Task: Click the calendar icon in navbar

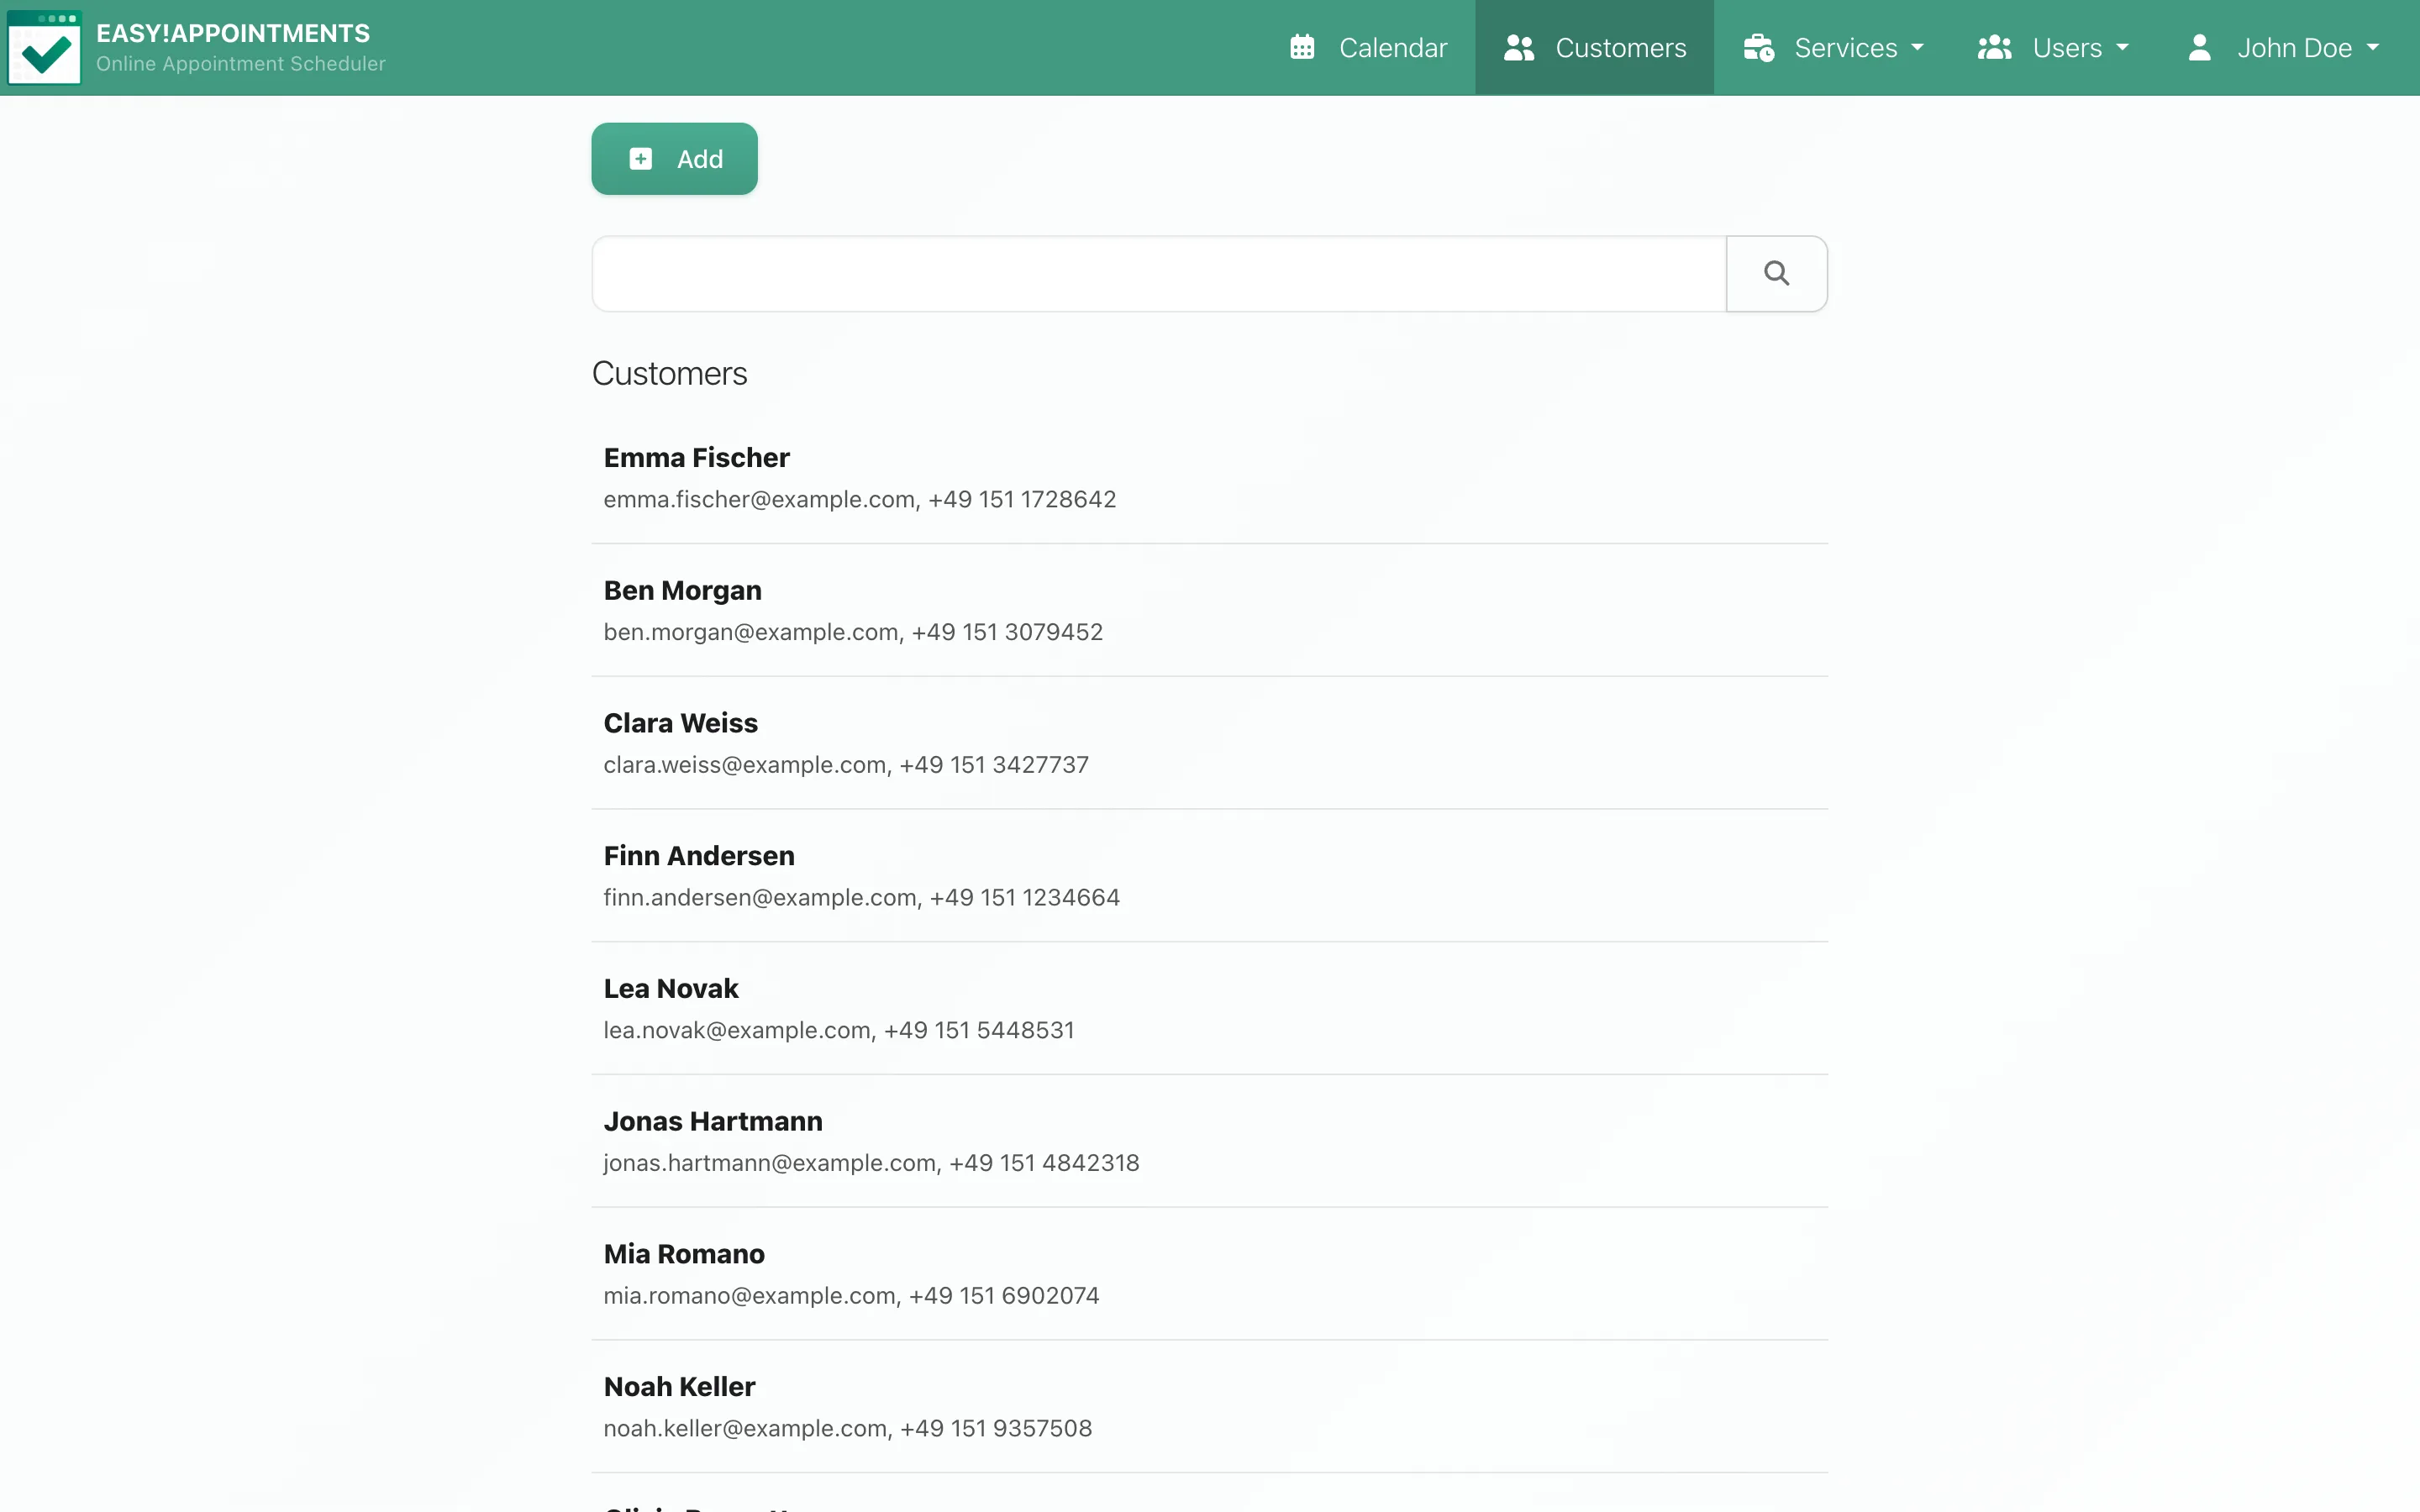Action: tap(1302, 47)
